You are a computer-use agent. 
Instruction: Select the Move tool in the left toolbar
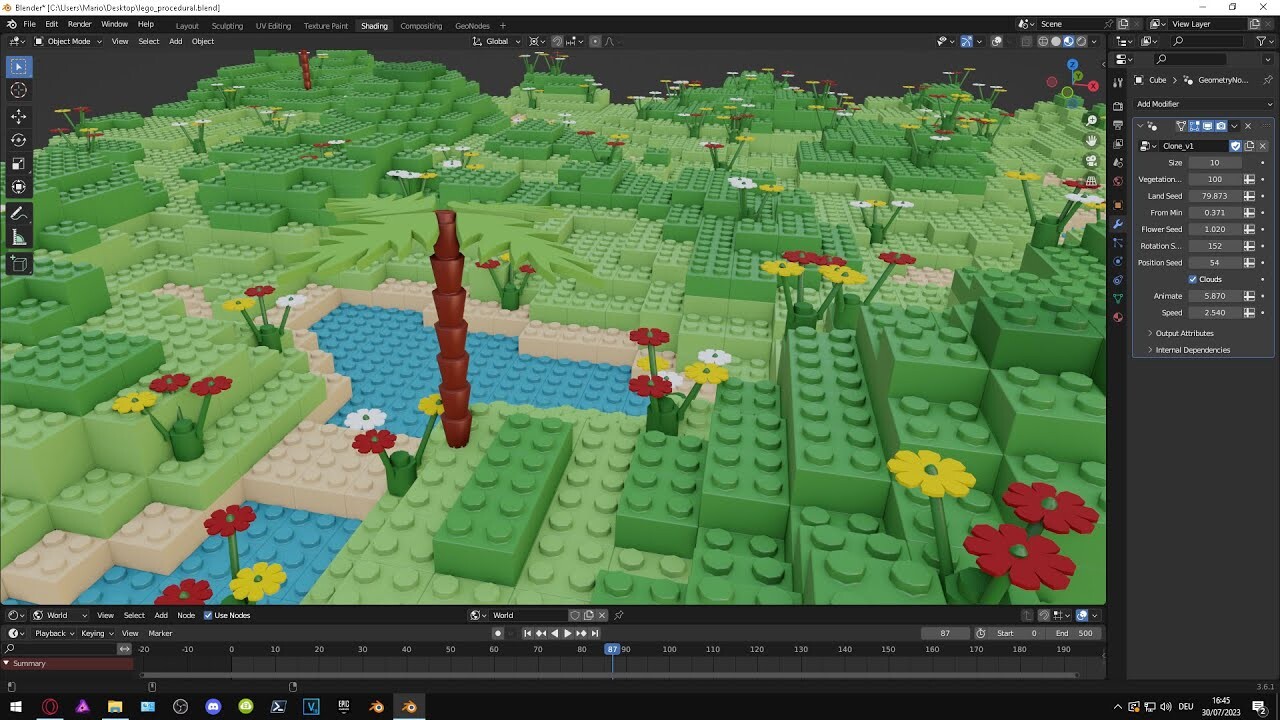[x=17, y=116]
